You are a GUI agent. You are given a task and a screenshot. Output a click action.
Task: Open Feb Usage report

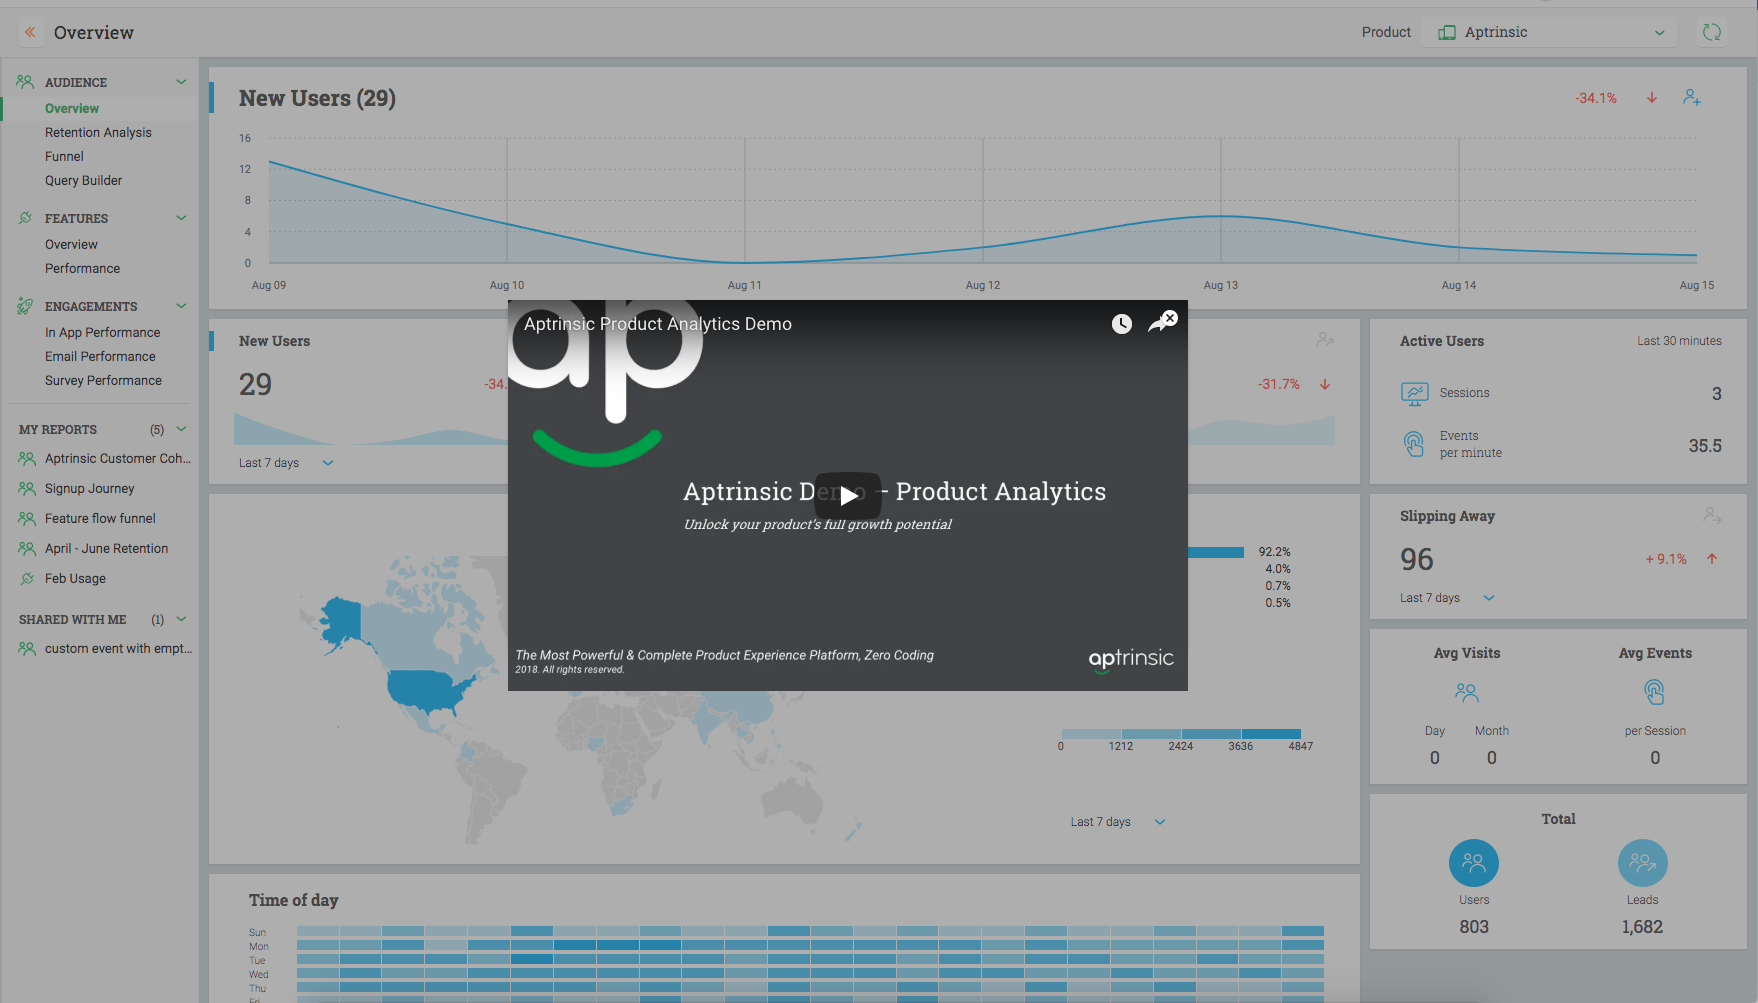point(75,578)
